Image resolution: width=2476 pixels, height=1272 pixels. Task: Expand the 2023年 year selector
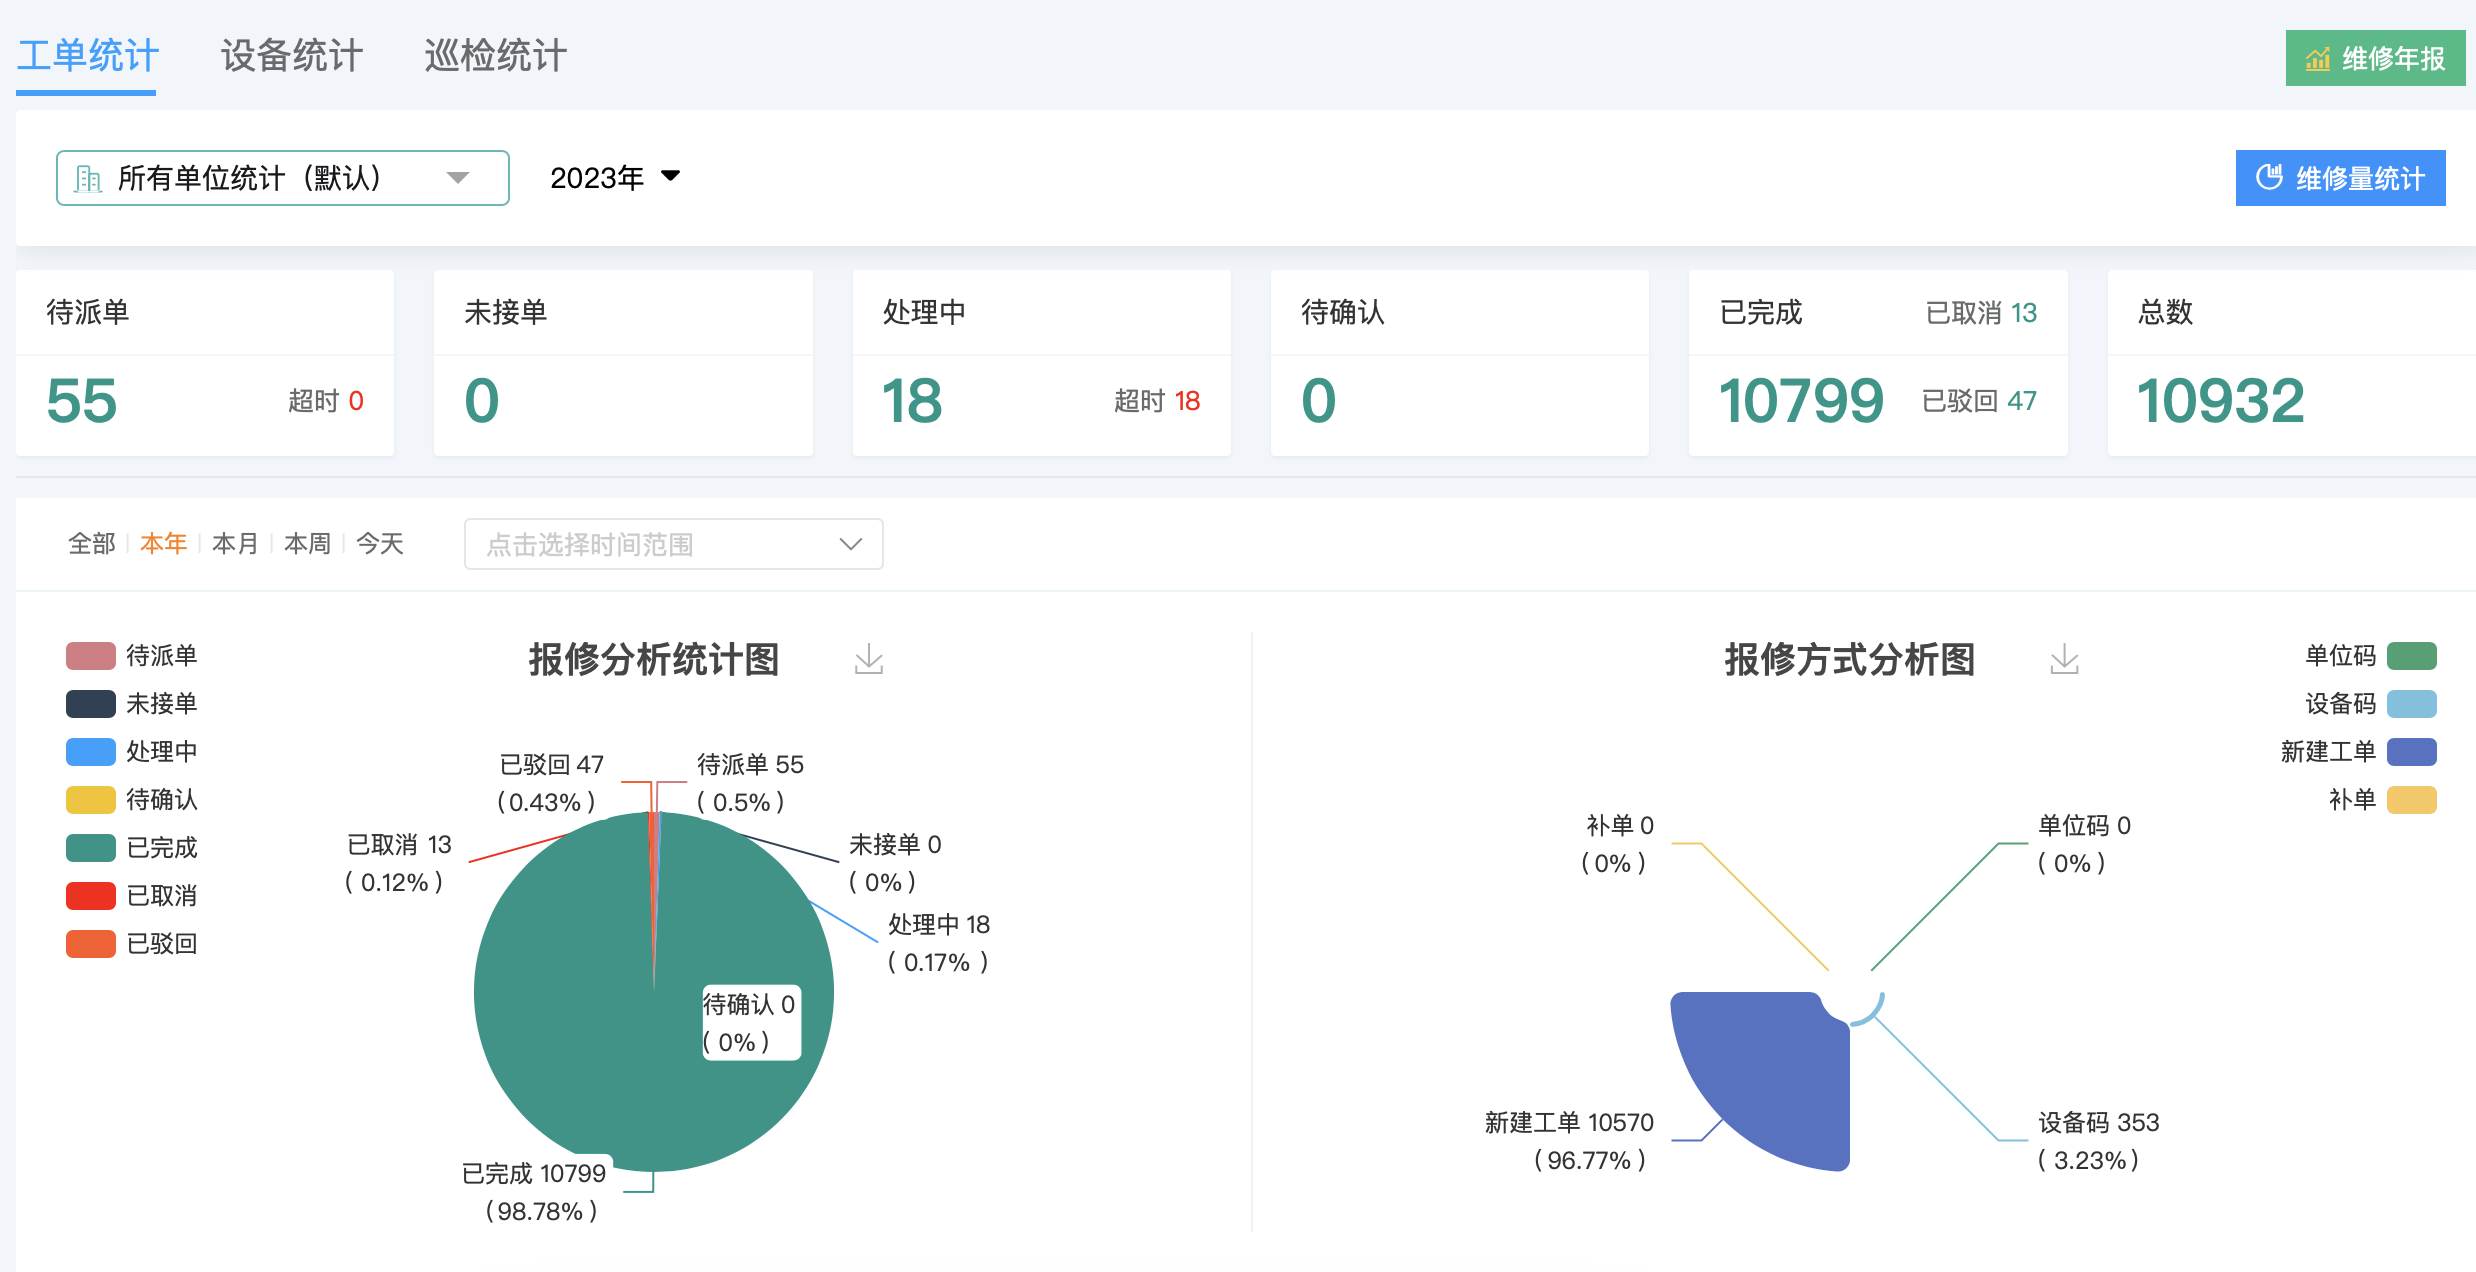615,178
